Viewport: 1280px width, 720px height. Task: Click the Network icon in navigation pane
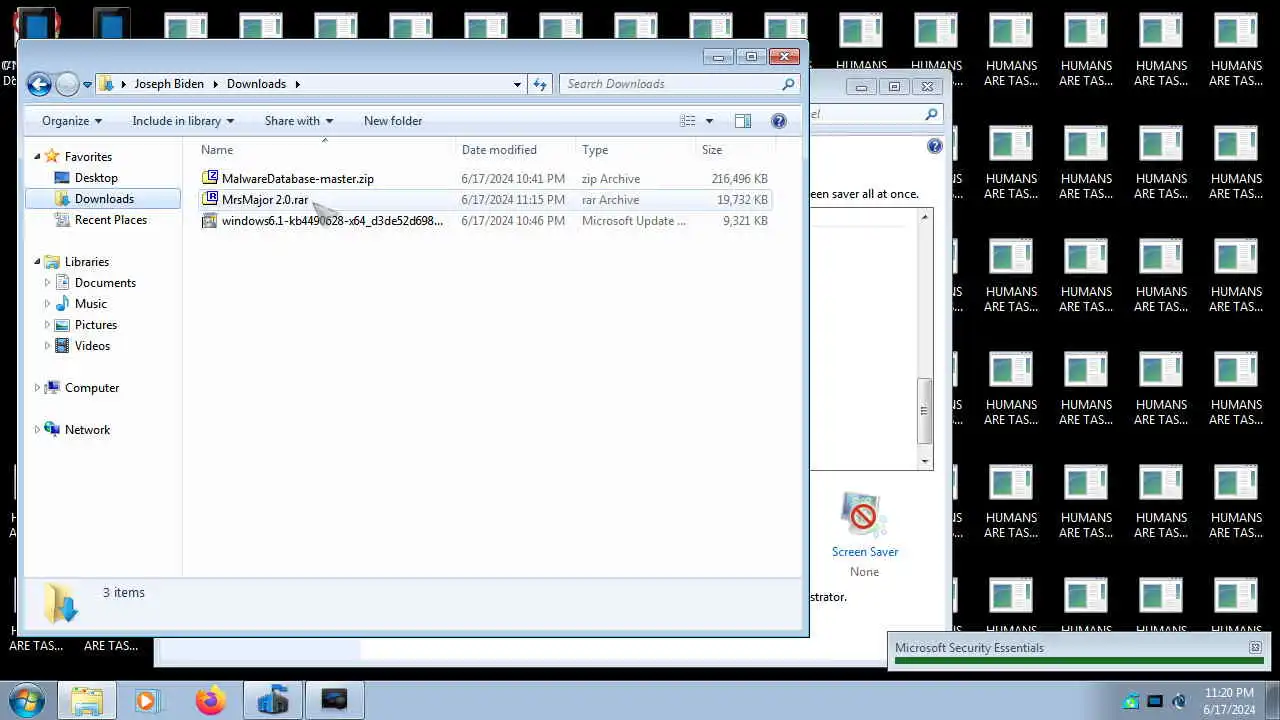pyautogui.click(x=52, y=430)
